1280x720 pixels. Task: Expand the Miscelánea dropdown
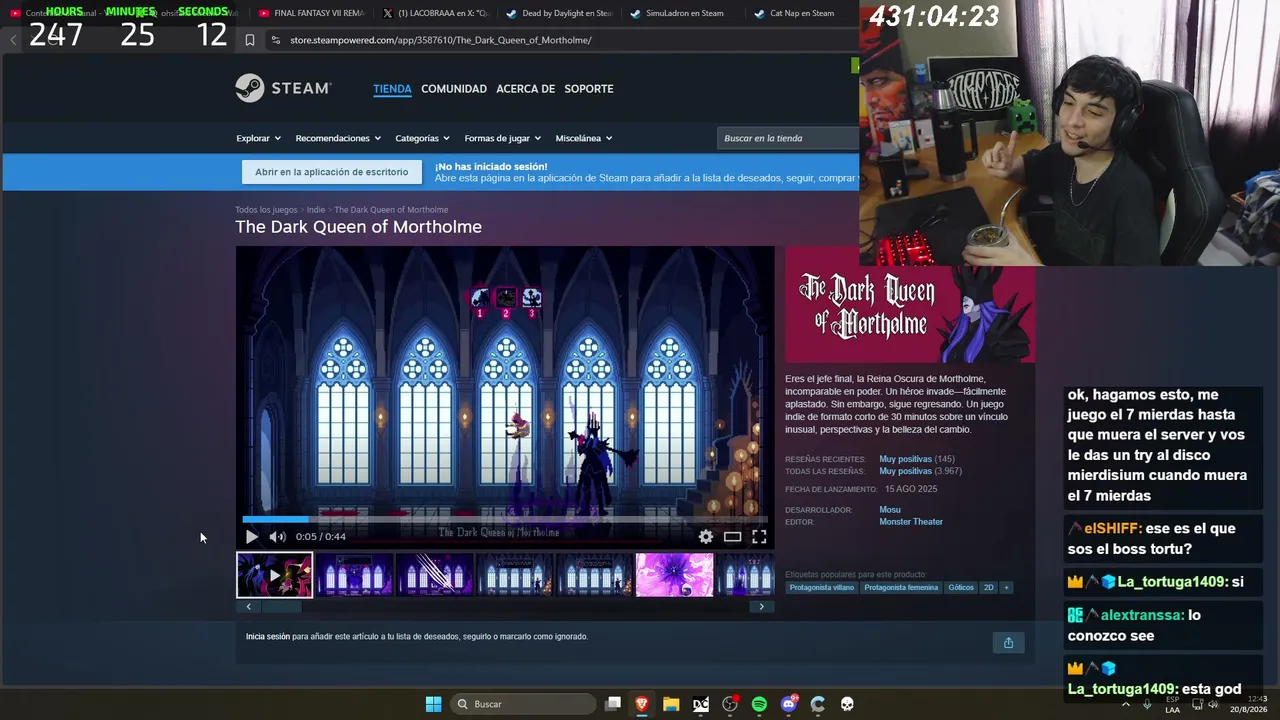click(584, 138)
